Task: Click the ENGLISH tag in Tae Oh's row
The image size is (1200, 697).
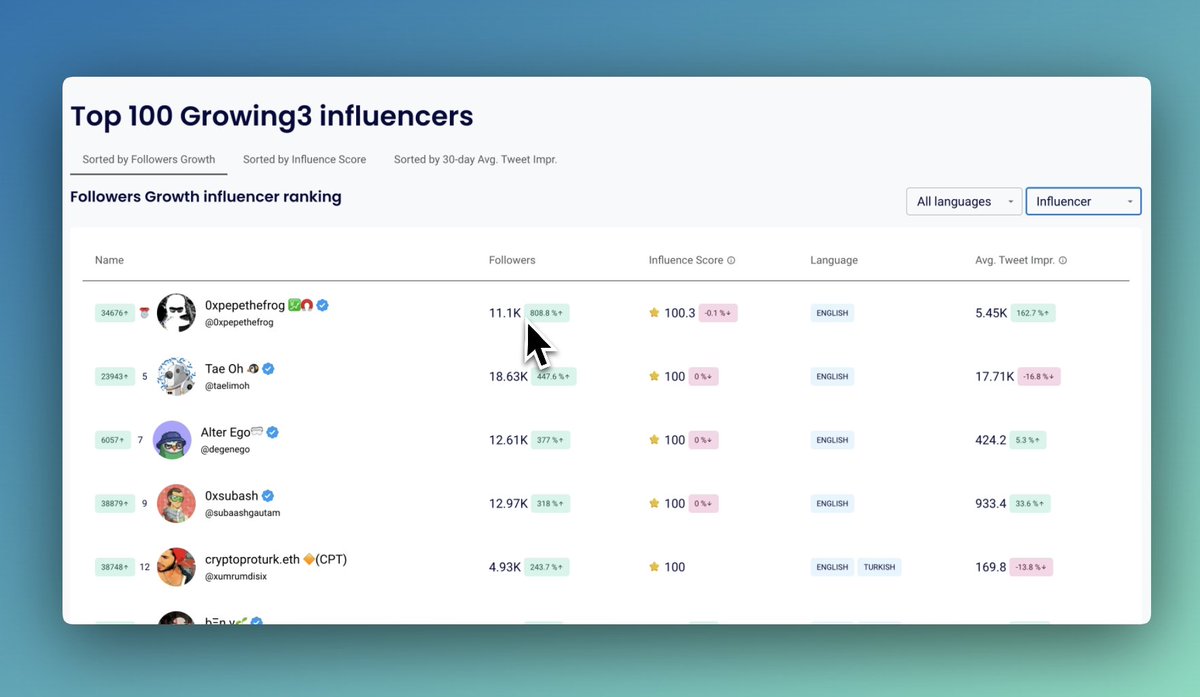Action: pyautogui.click(x=832, y=377)
